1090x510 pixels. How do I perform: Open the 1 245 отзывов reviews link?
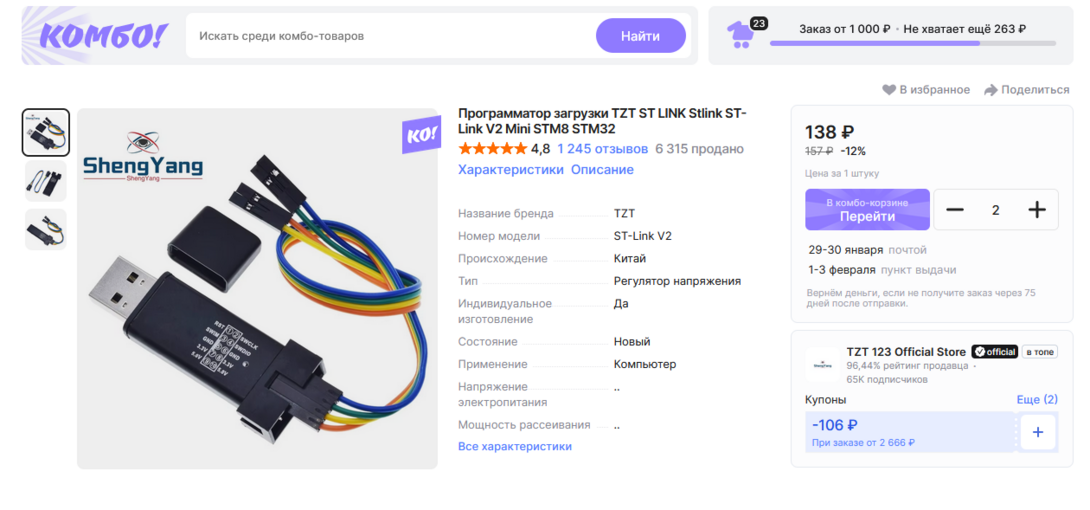coord(602,149)
